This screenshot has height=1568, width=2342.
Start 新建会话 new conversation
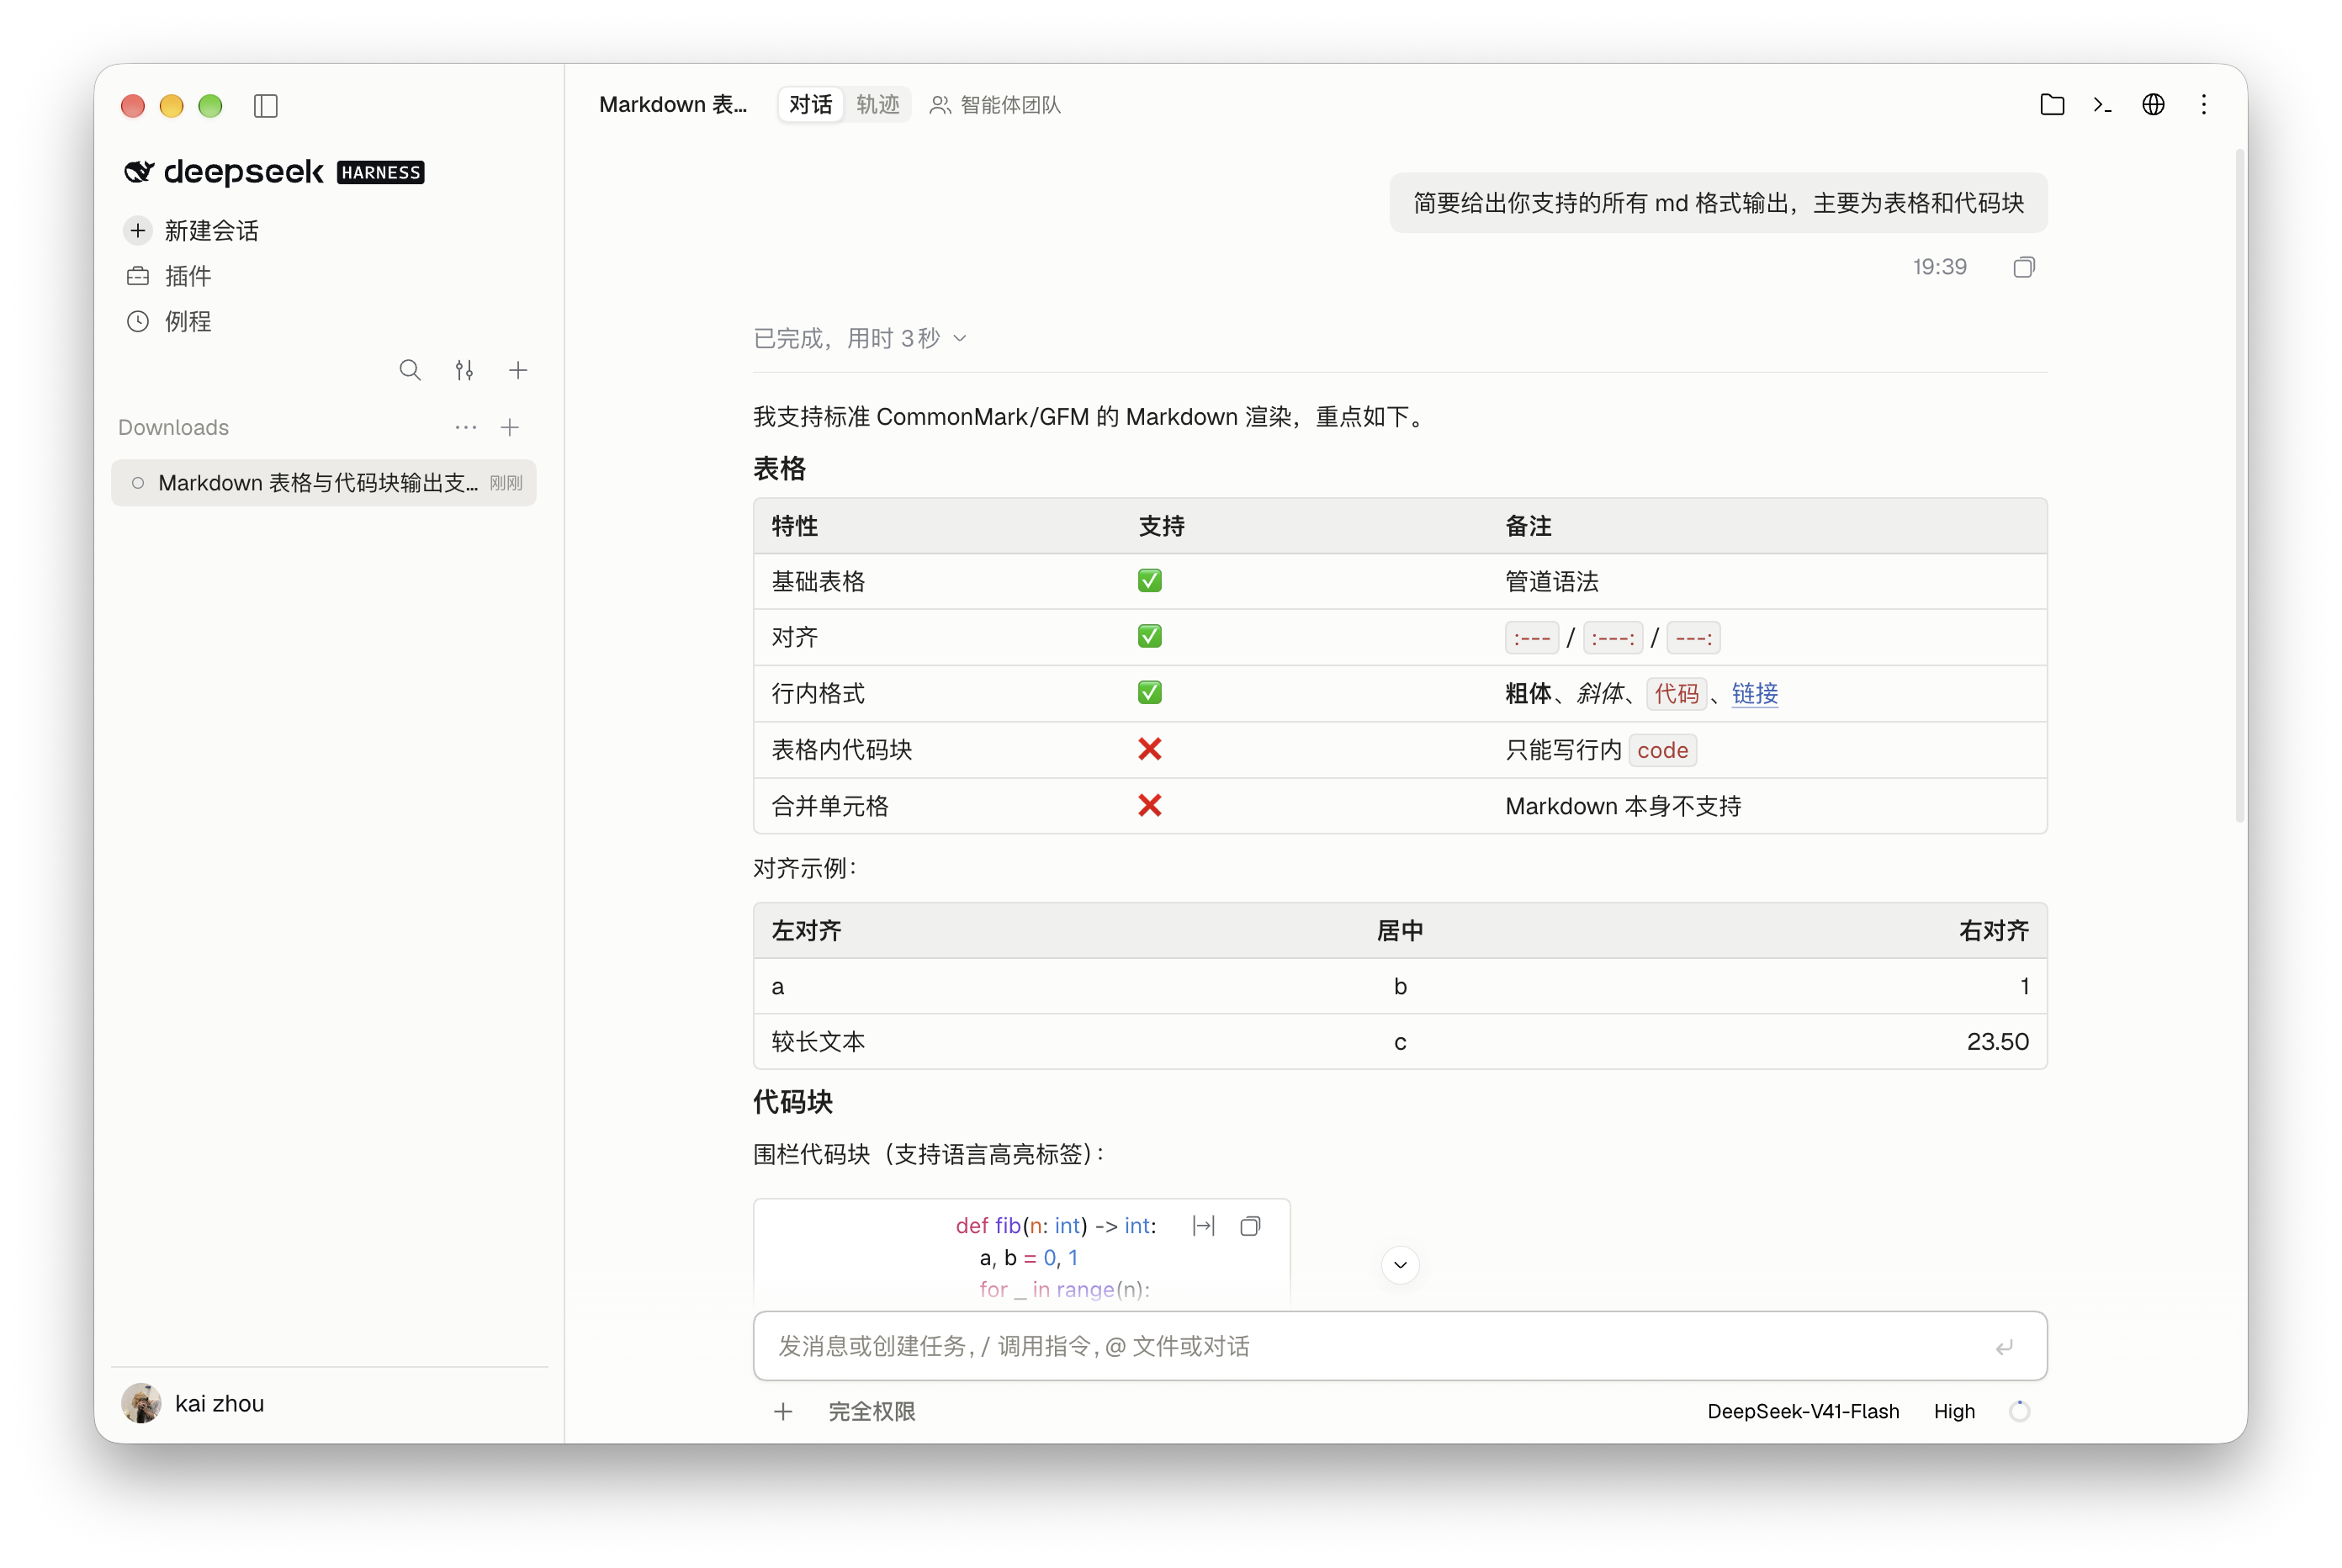pyautogui.click(x=211, y=231)
